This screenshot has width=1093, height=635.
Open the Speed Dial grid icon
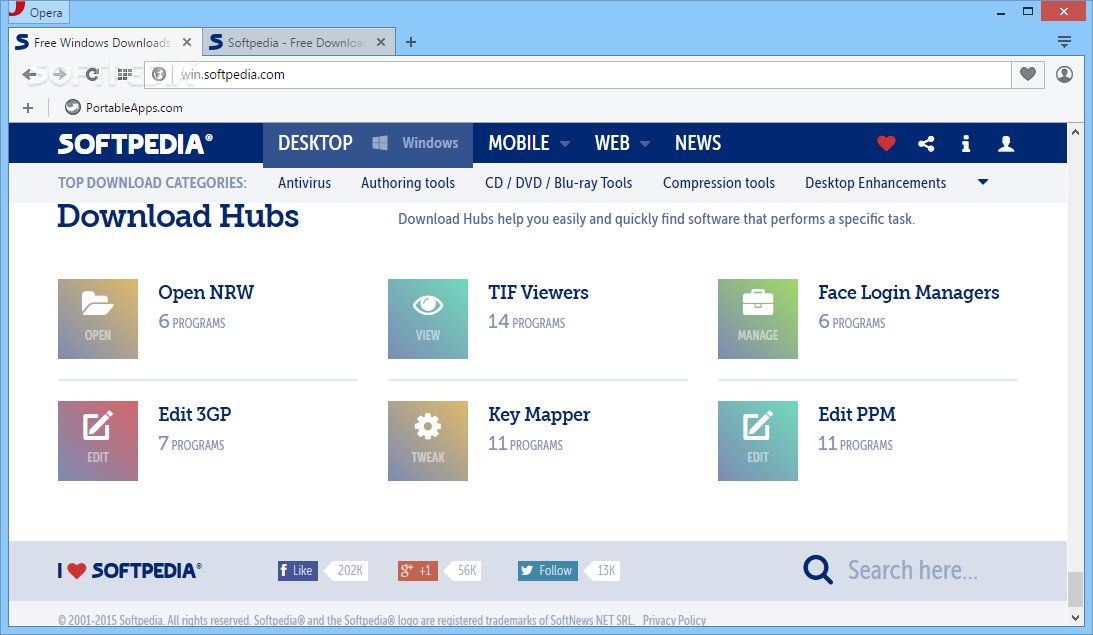125,75
